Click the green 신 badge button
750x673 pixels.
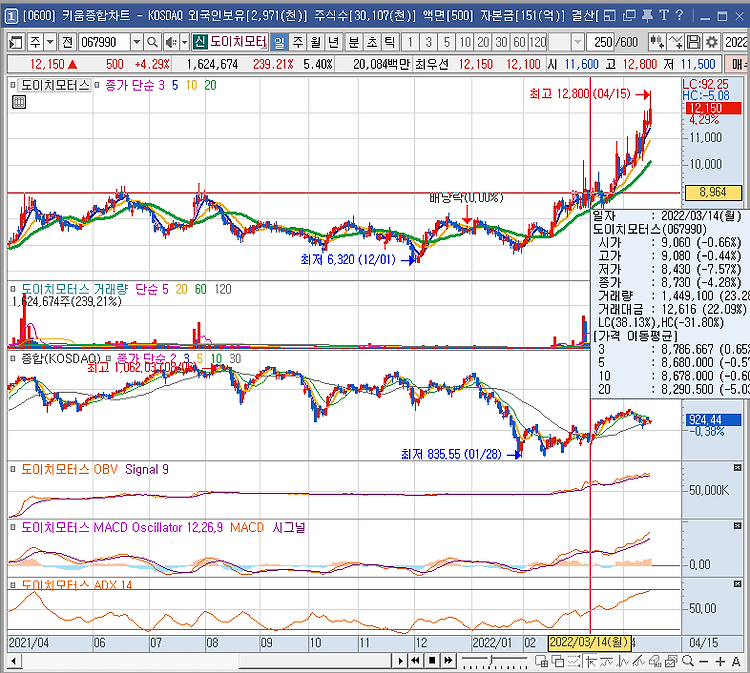click(199, 42)
